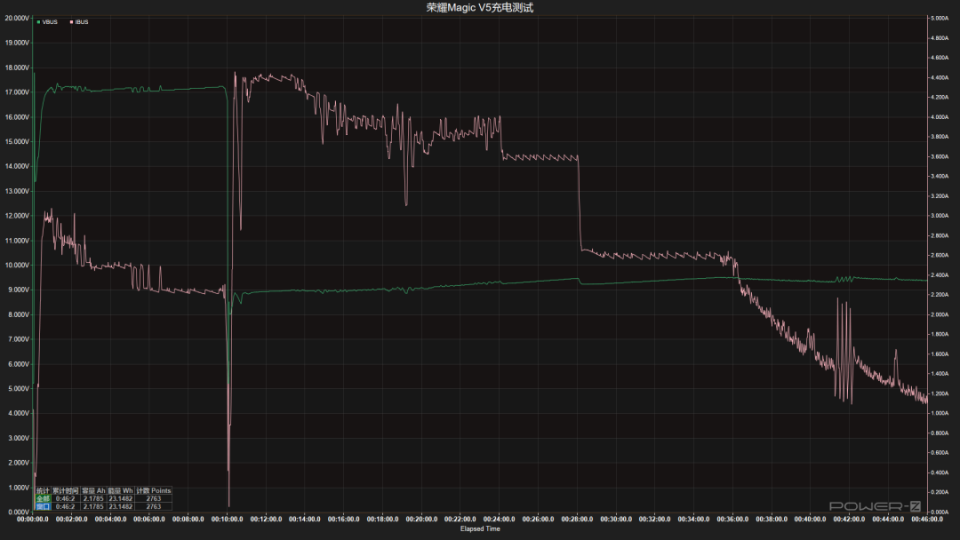Image resolution: width=960 pixels, height=540 pixels.
Task: Select the blue '窗口' row label in the stats table
Action: (x=43, y=507)
